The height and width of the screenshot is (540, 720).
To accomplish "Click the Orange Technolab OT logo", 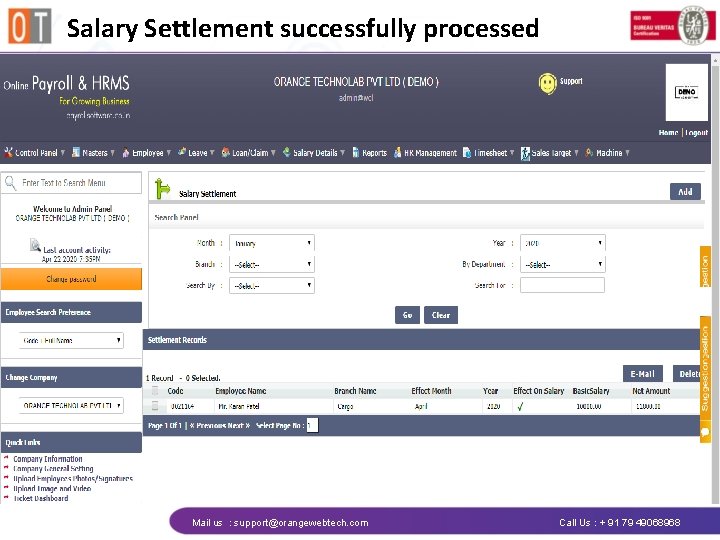I will pos(30,26).
